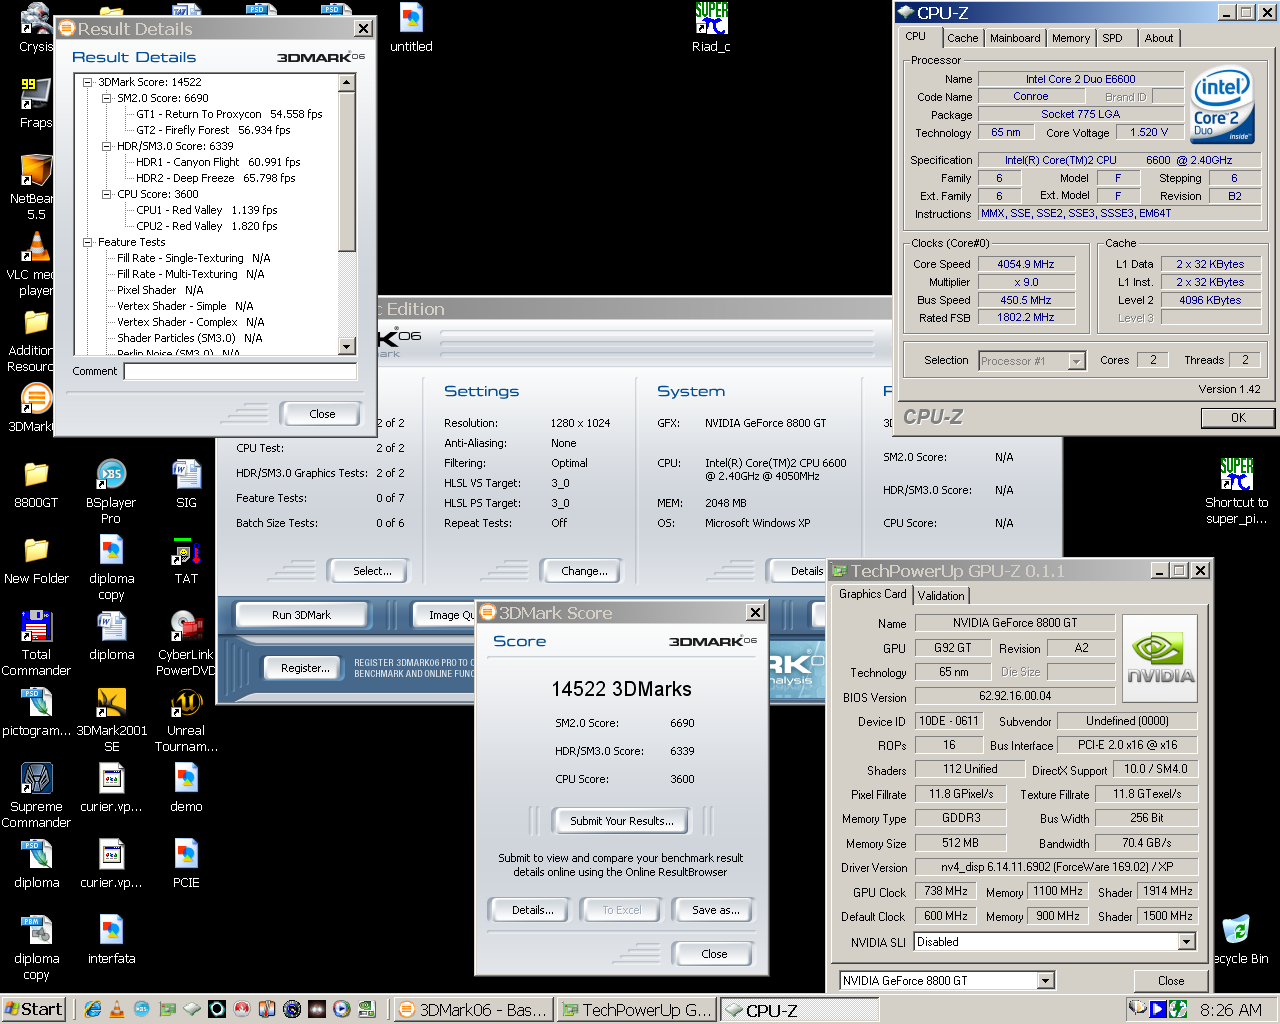Switch to Validation tab in GPU-Z

point(941,595)
